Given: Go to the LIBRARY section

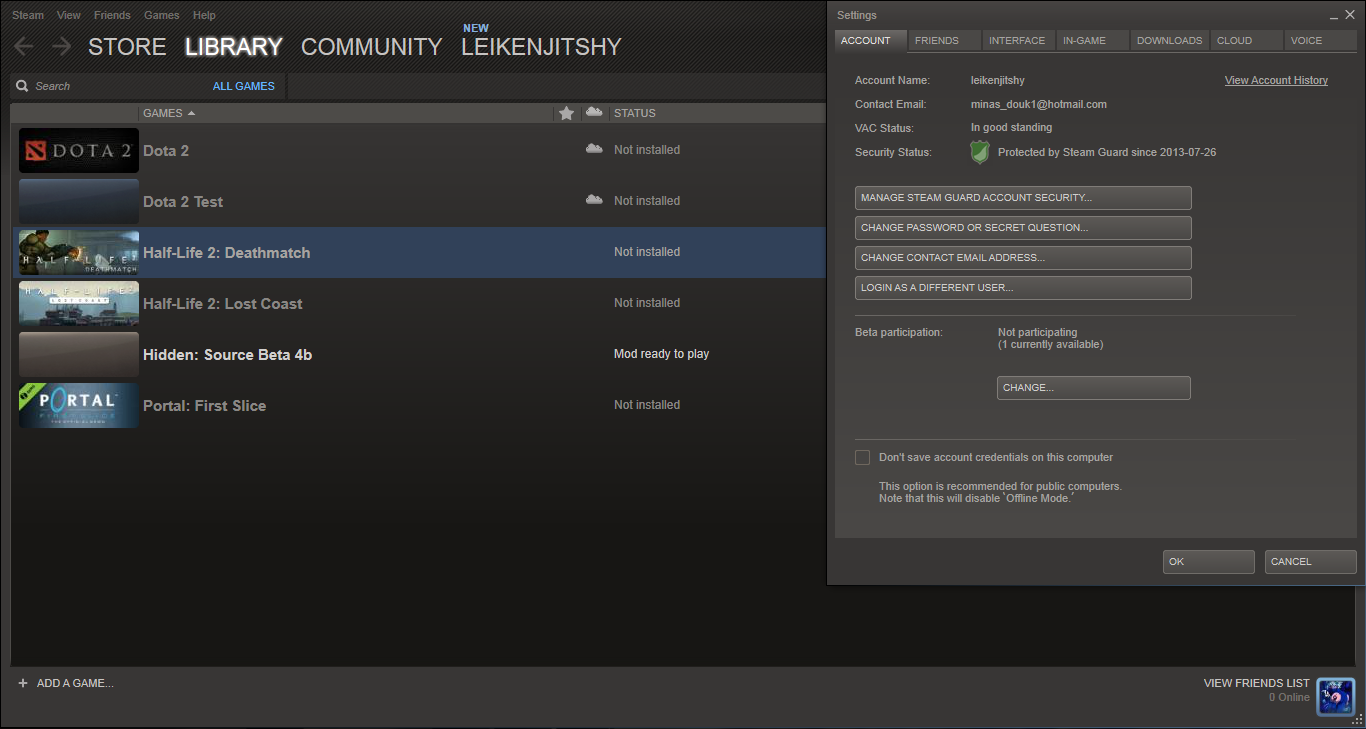Looking at the screenshot, I should point(234,47).
